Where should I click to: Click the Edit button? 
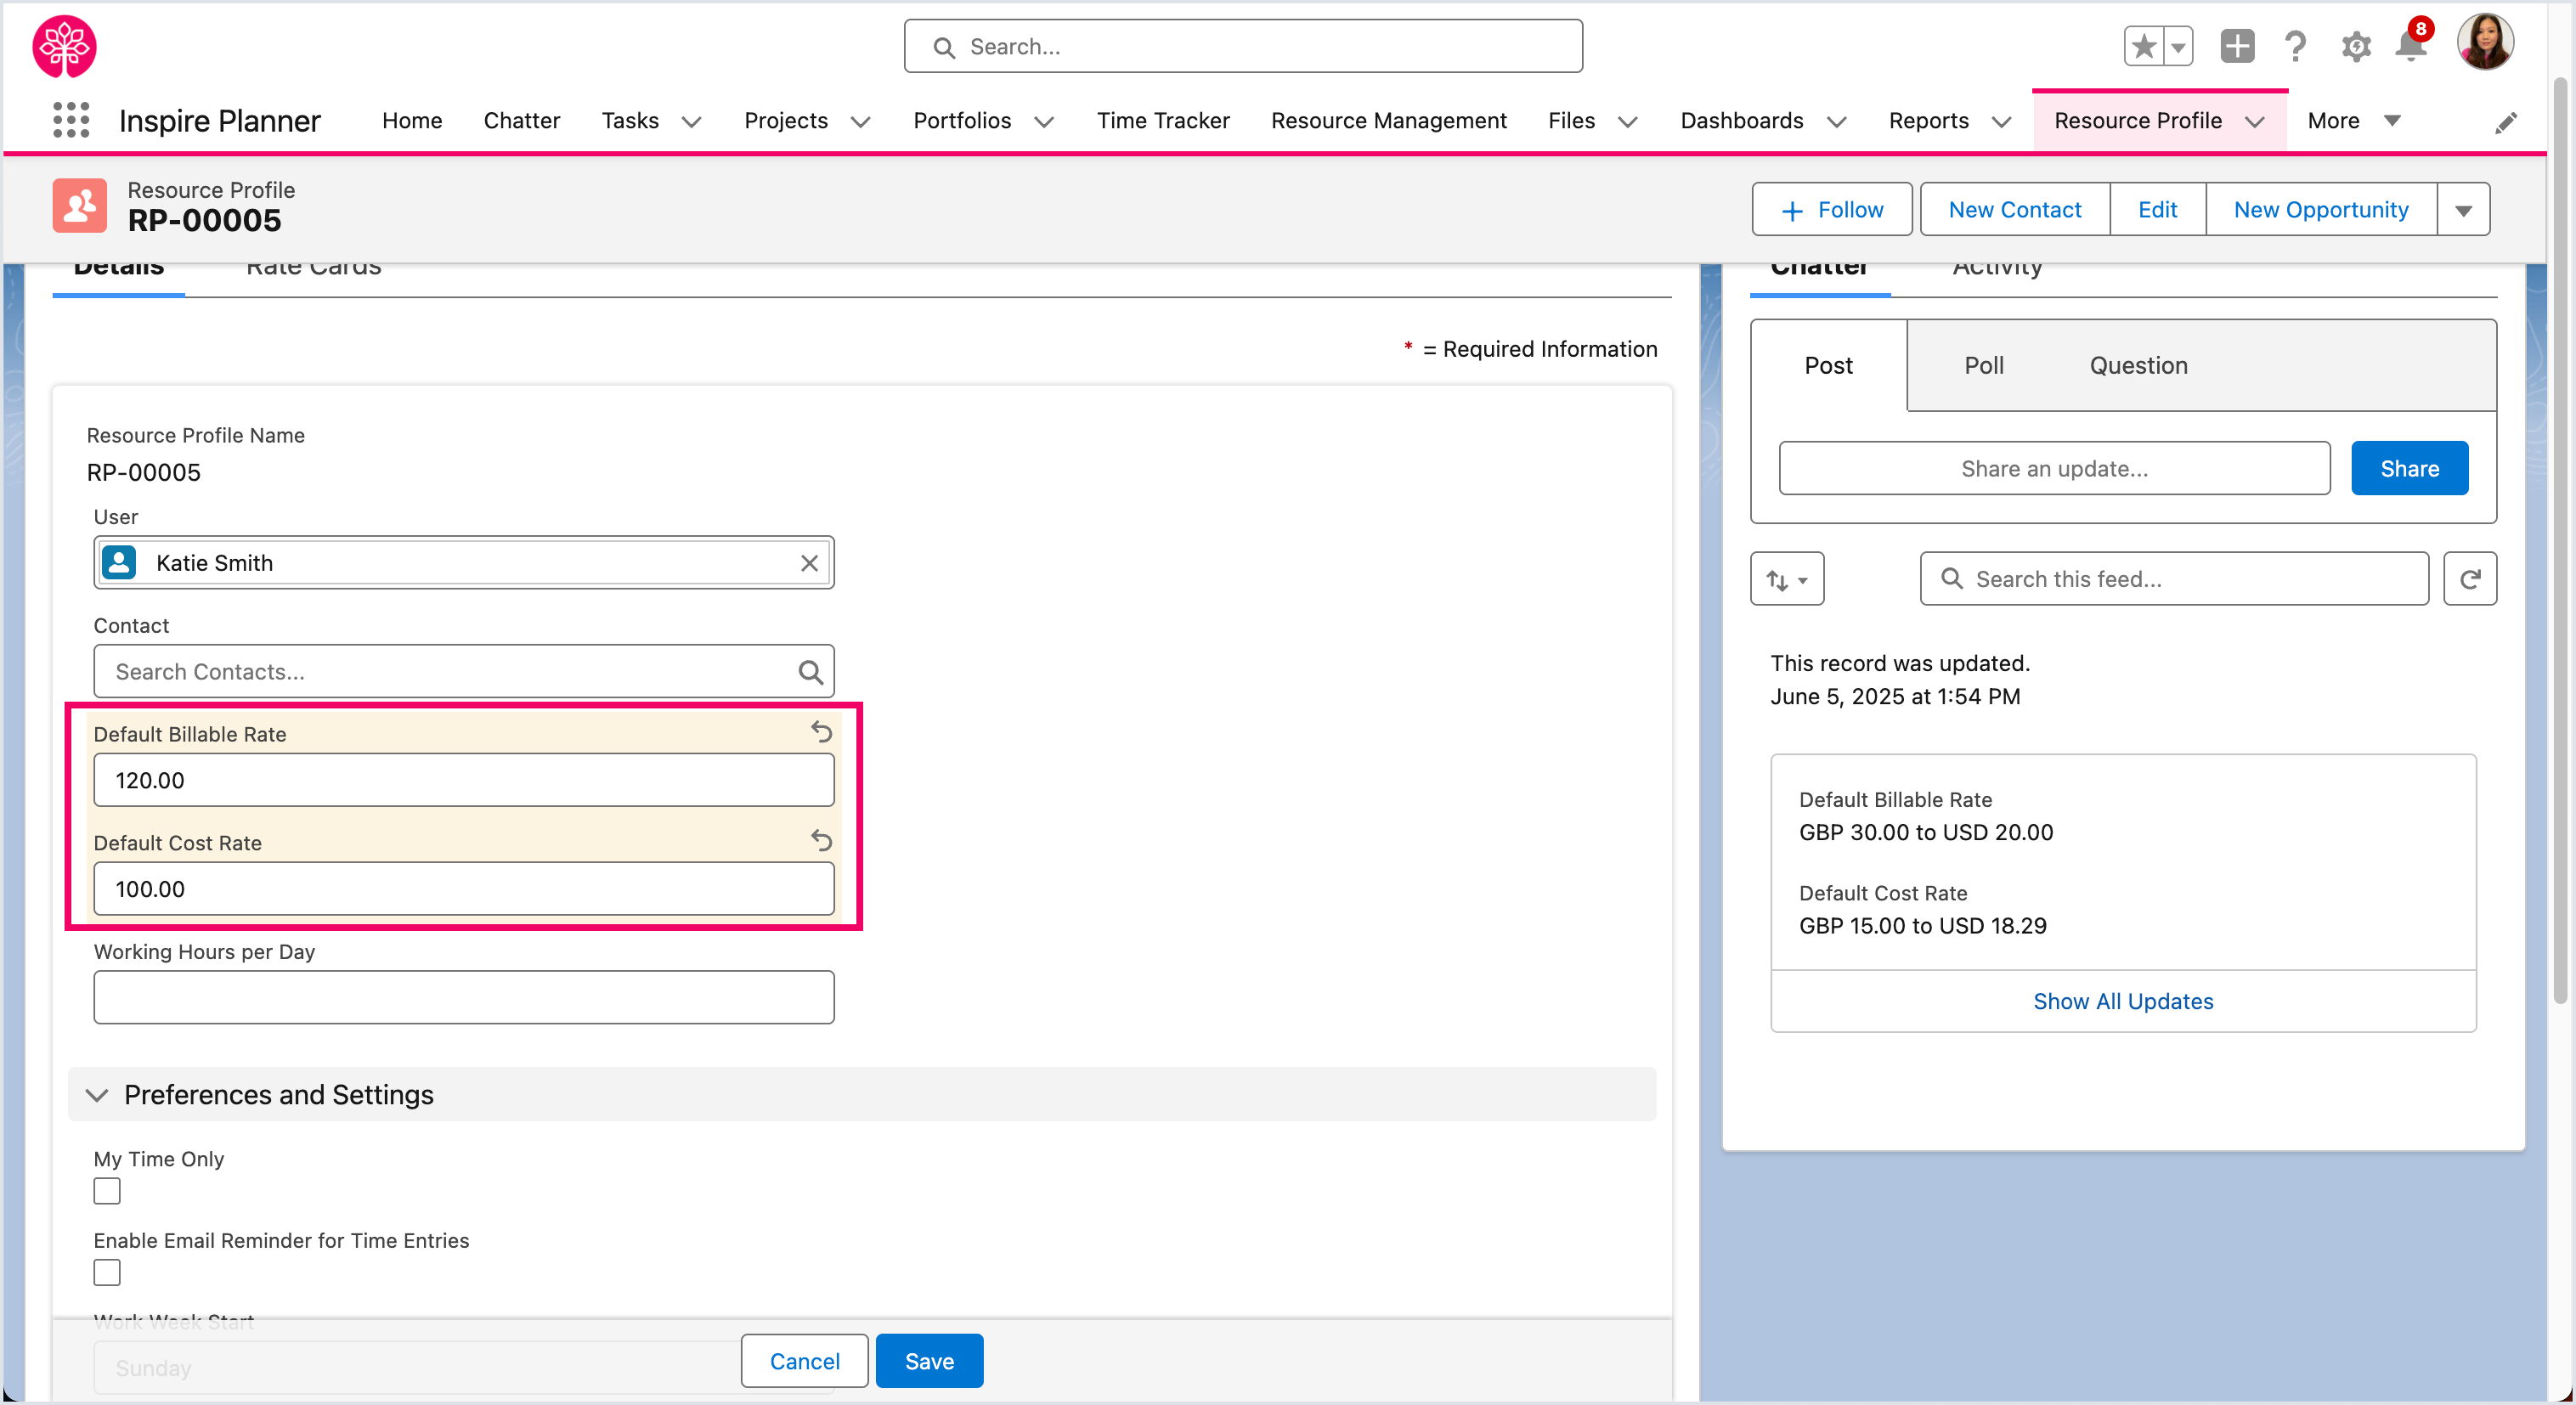tap(2157, 209)
